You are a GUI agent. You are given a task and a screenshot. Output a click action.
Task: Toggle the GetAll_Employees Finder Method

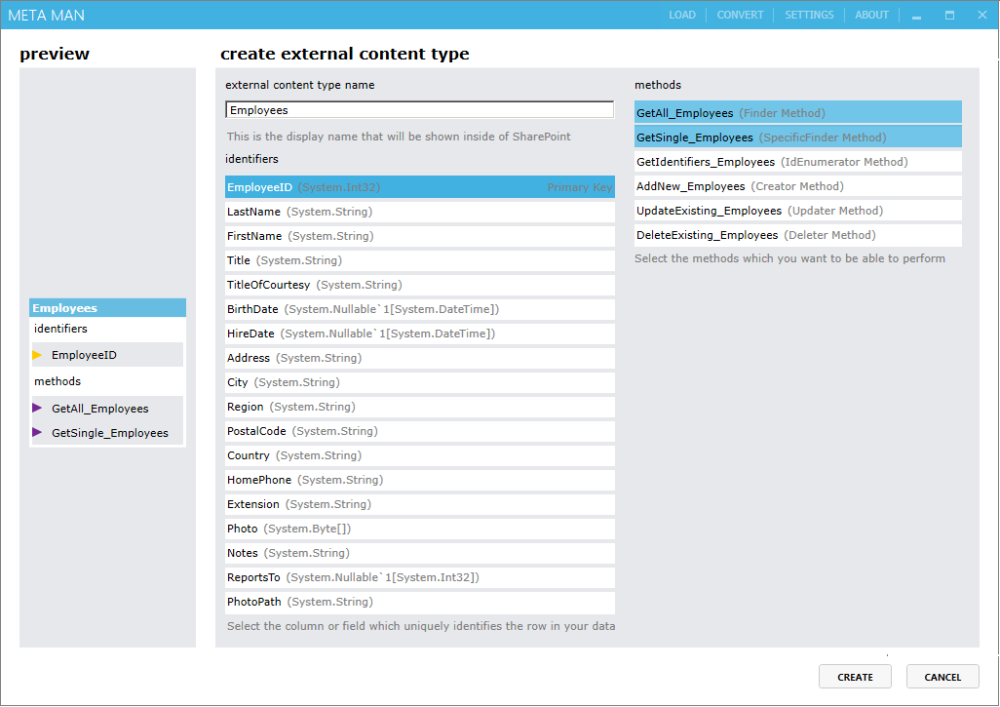pyautogui.click(x=797, y=113)
